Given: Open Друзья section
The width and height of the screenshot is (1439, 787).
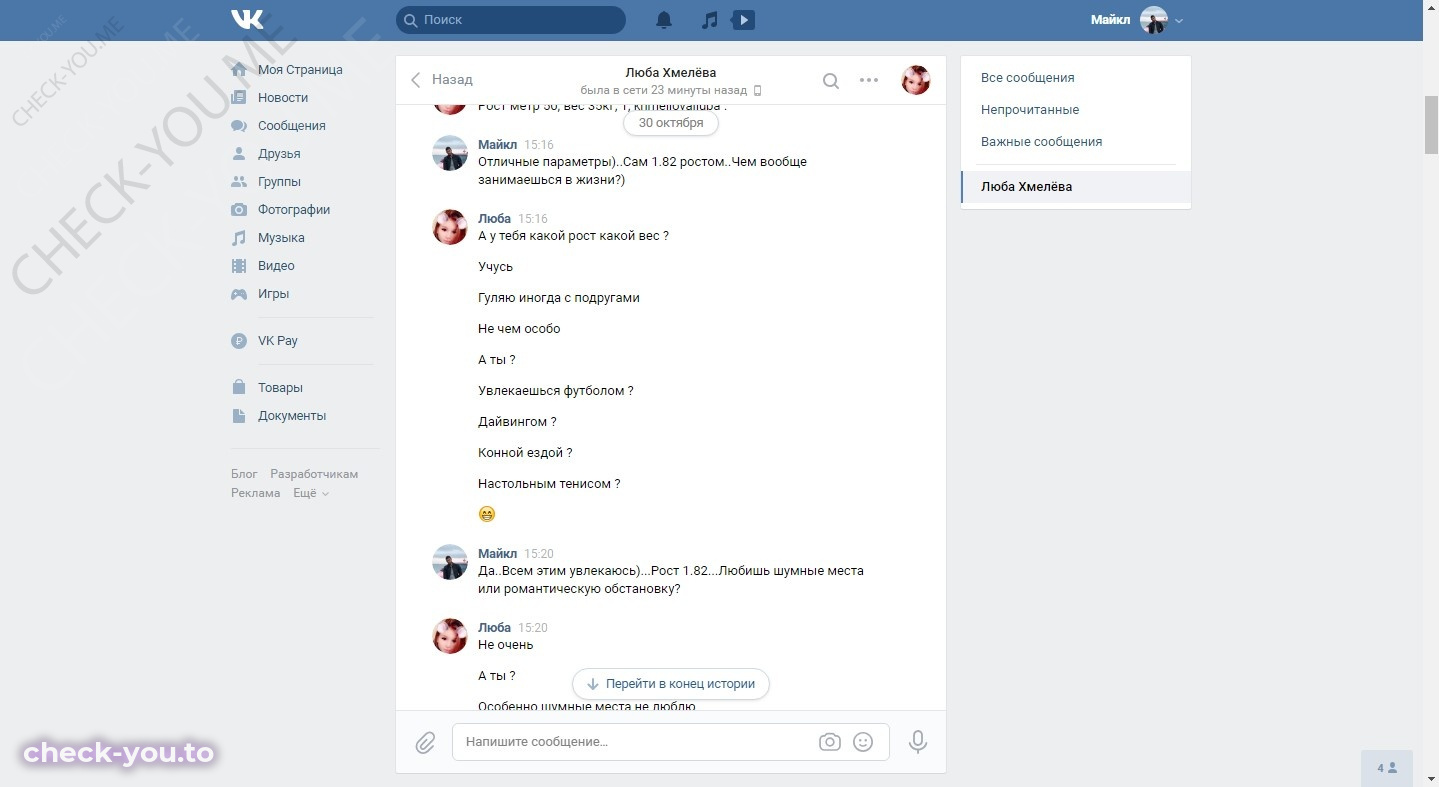Looking at the screenshot, I should click(x=279, y=154).
